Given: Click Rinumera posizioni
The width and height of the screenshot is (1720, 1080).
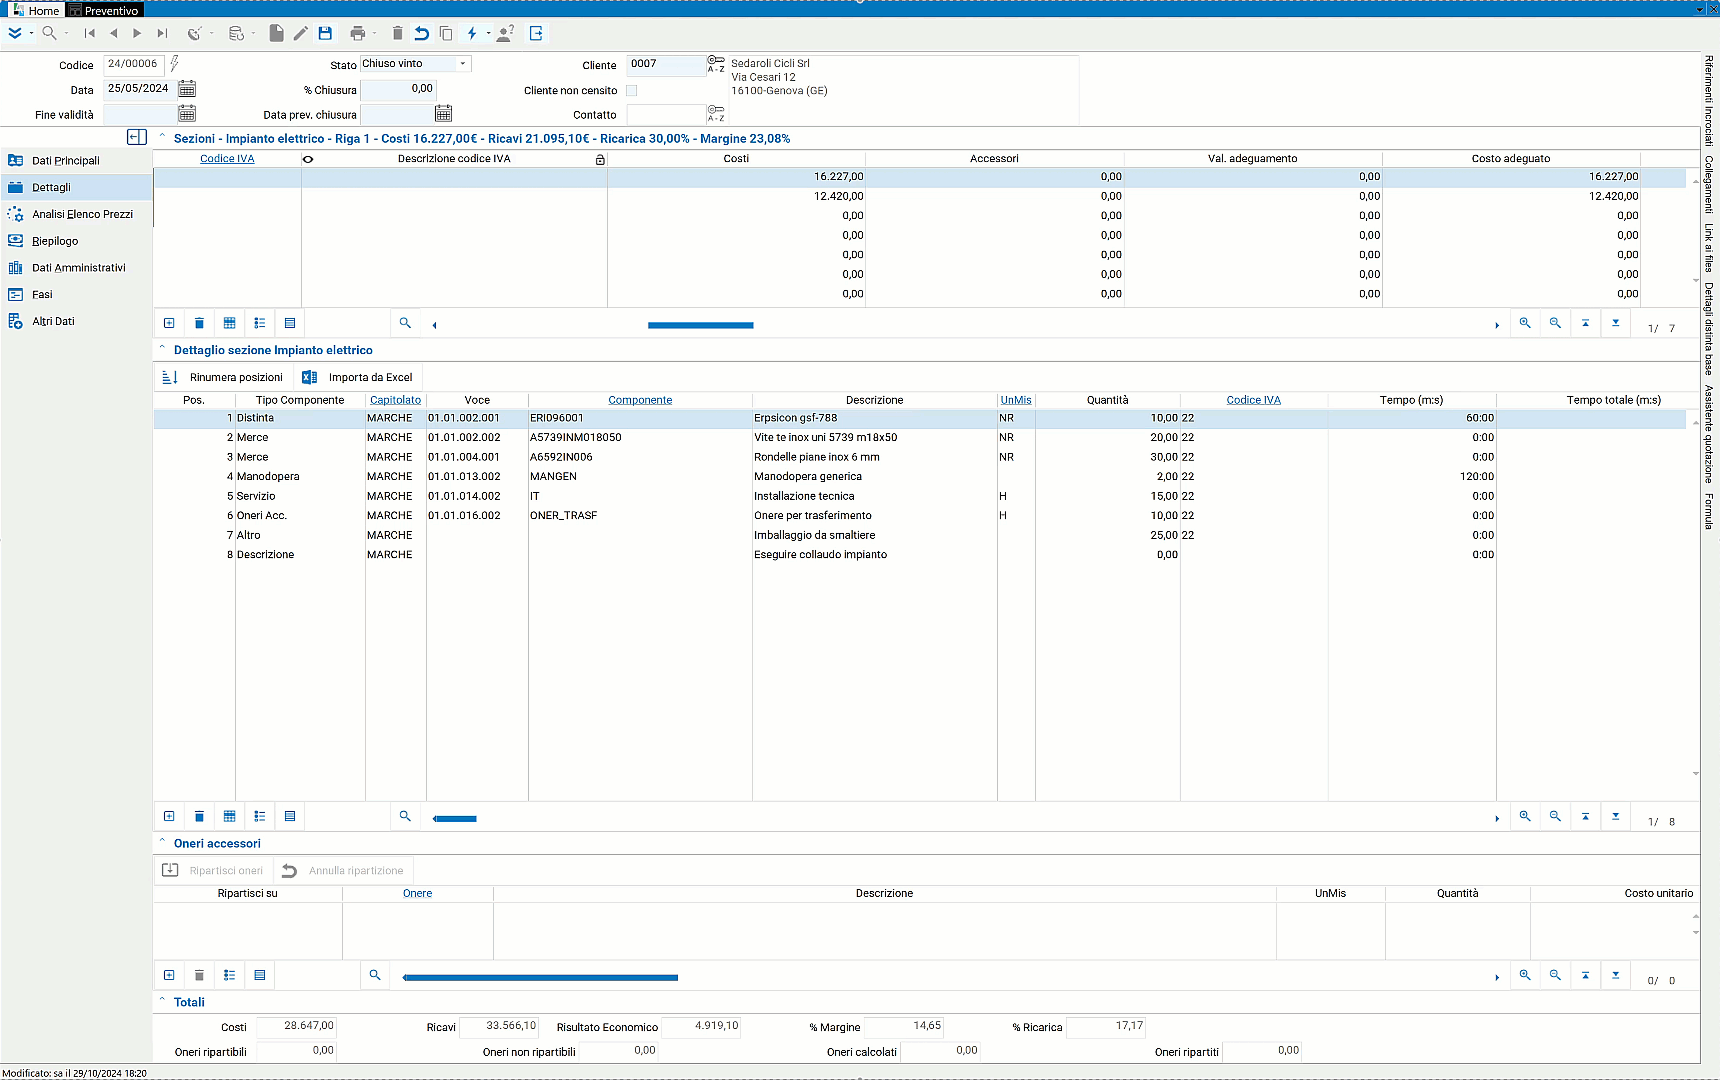Looking at the screenshot, I should (223, 377).
